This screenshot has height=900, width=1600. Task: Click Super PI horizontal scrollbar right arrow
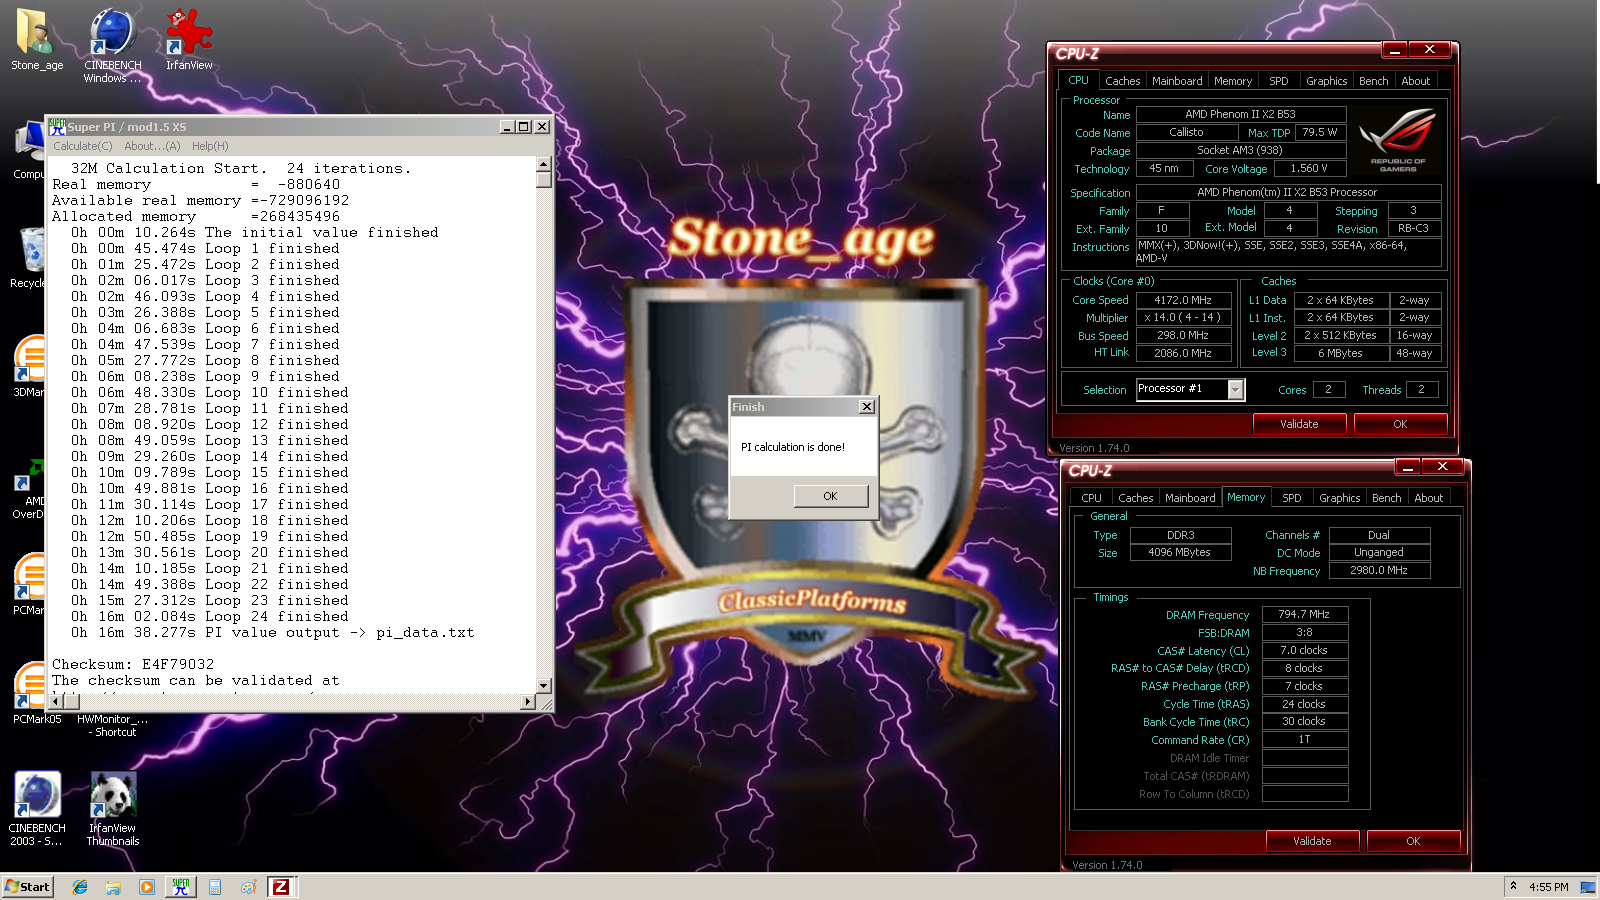pyautogui.click(x=528, y=702)
